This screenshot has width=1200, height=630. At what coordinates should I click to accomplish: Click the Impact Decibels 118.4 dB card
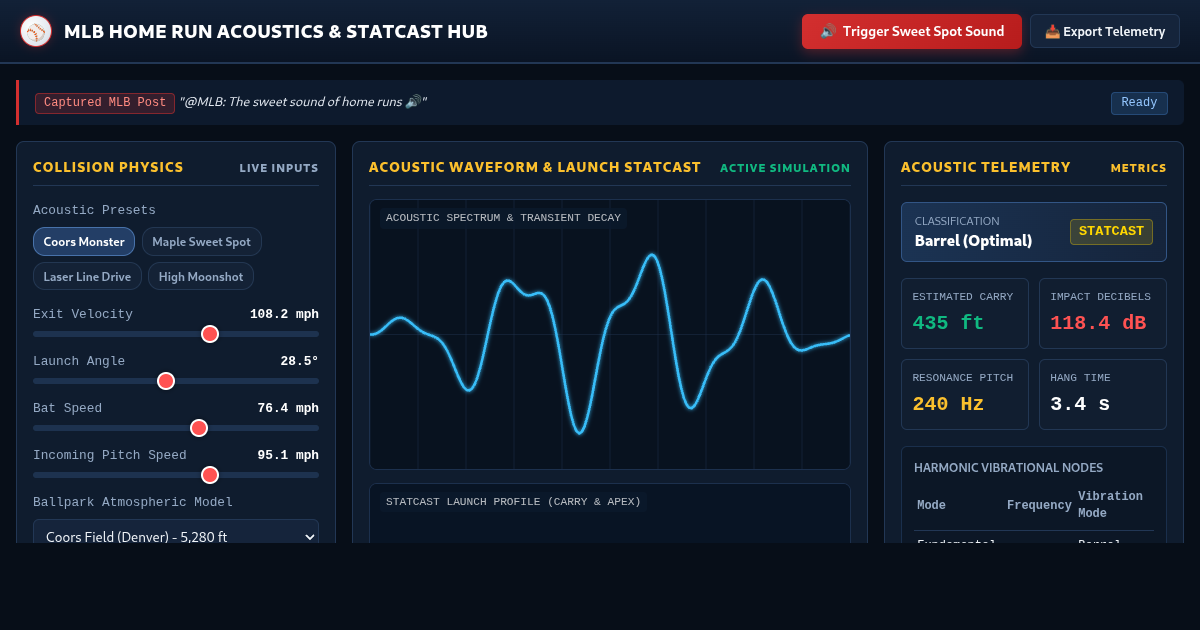1103,313
